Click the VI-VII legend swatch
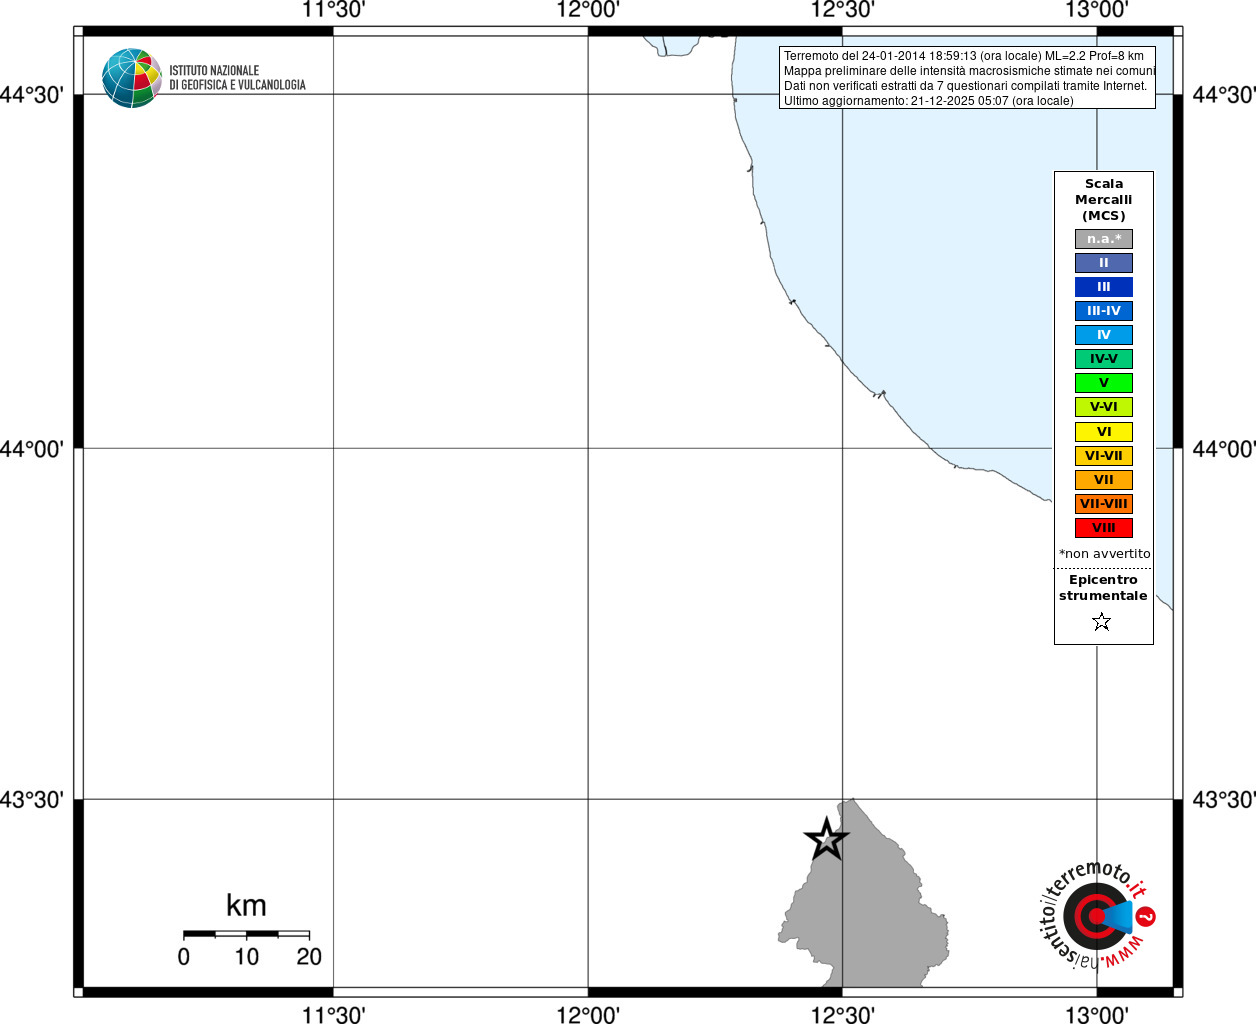The height and width of the screenshot is (1024, 1256). tap(1104, 456)
